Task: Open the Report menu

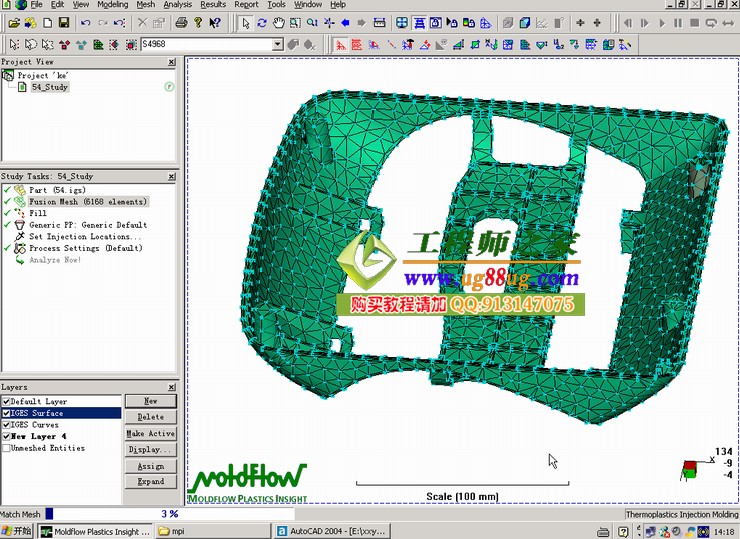Action: point(246,5)
